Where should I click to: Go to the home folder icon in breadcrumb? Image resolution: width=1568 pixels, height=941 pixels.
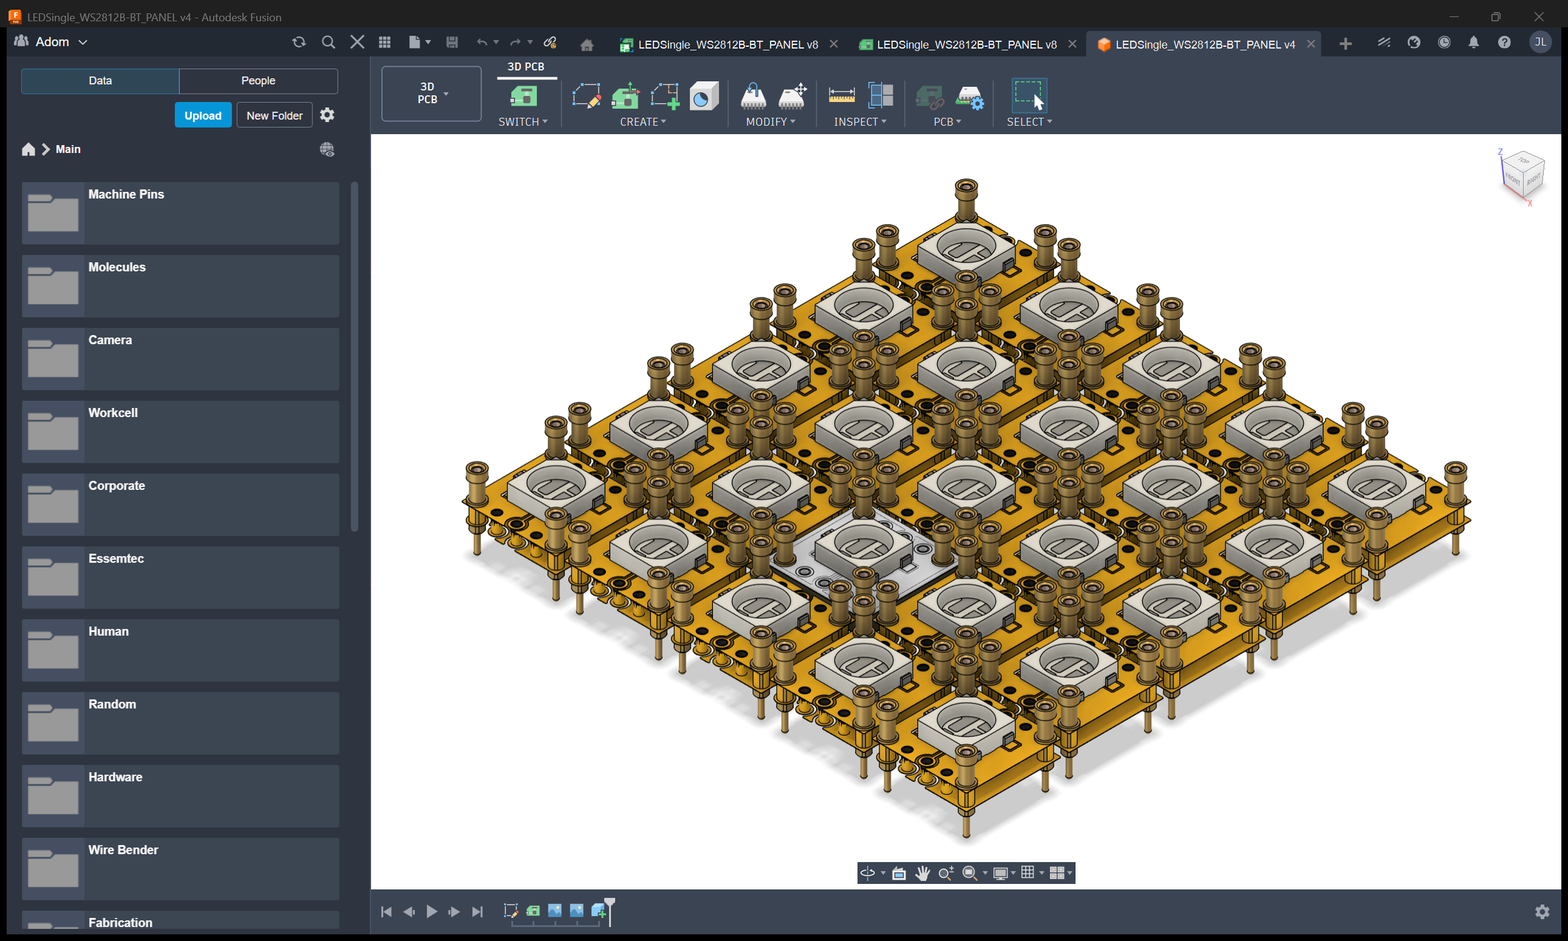[28, 149]
